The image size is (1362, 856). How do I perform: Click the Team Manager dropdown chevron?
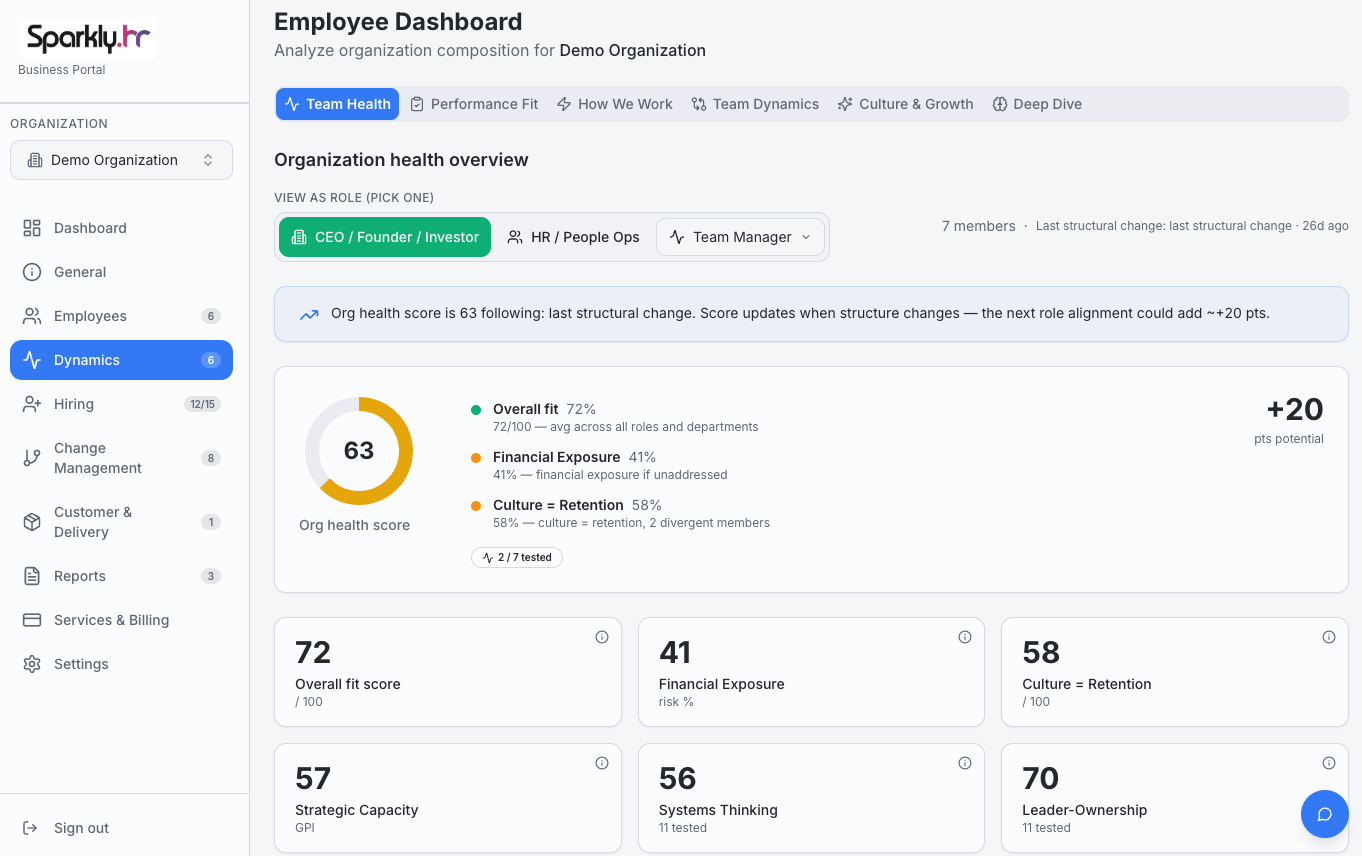pyautogui.click(x=806, y=237)
